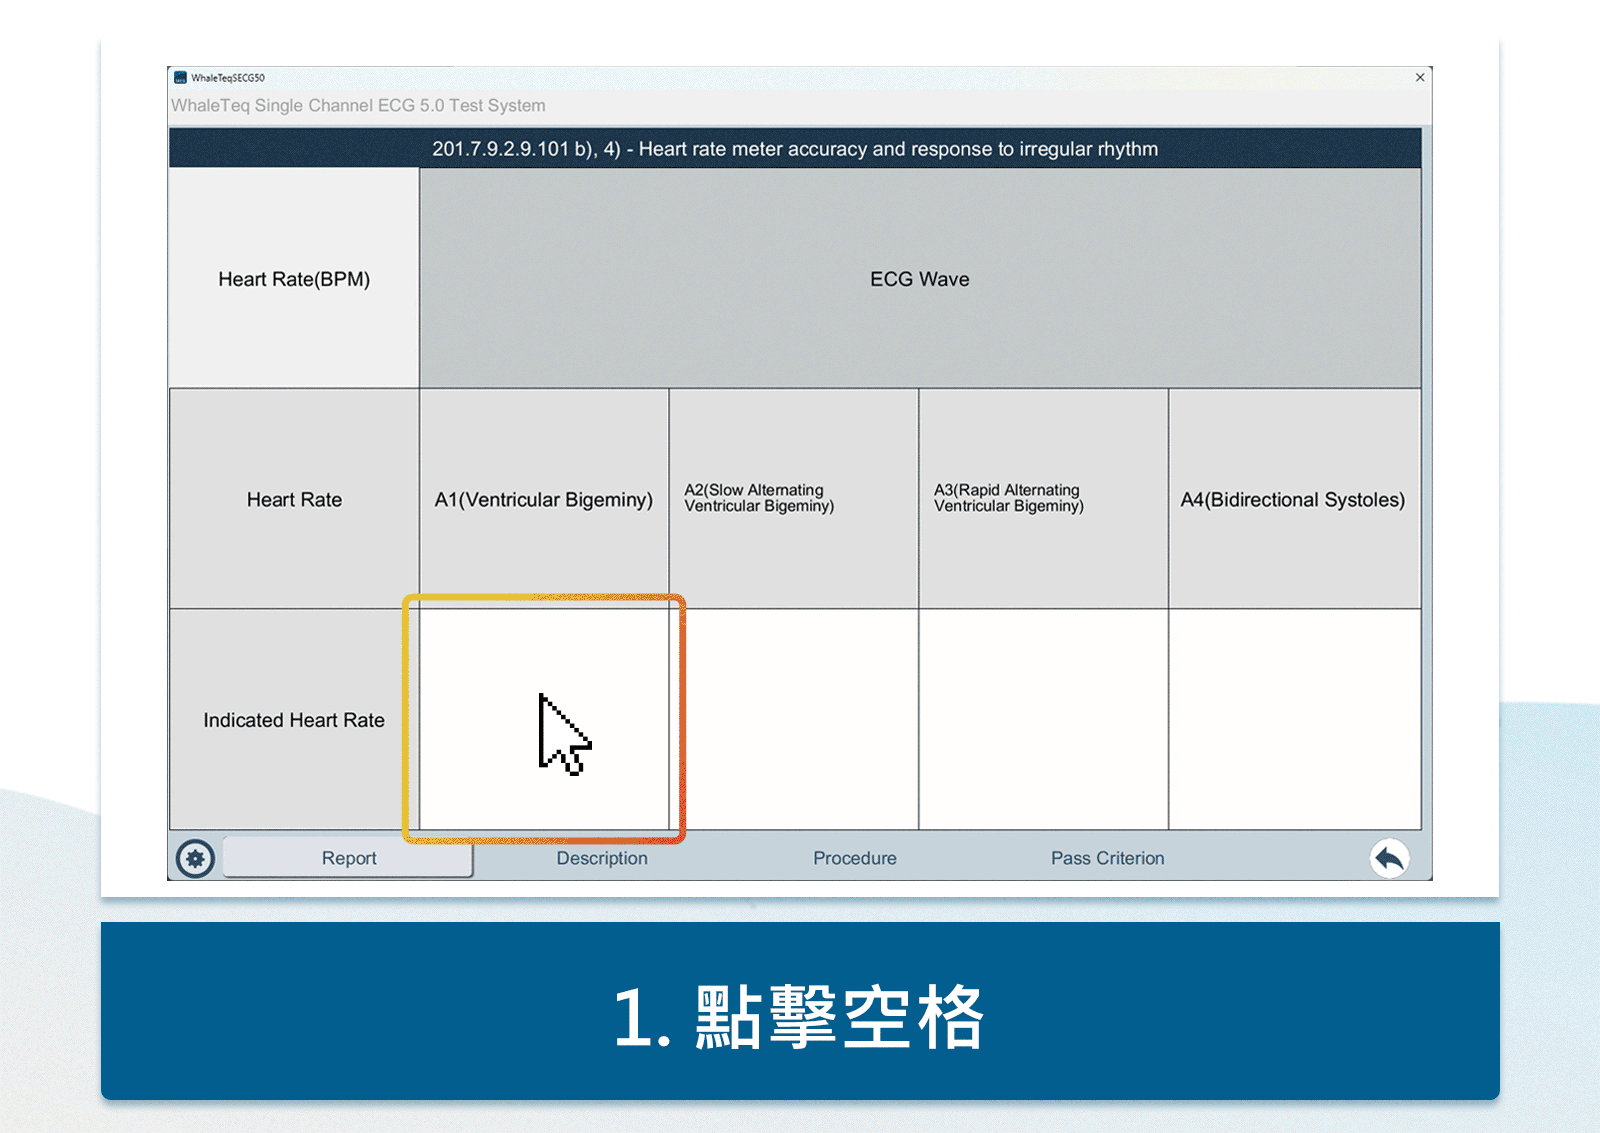Click the Heart Rate(BPM) header cell
1600x1133 pixels.
coord(294,278)
